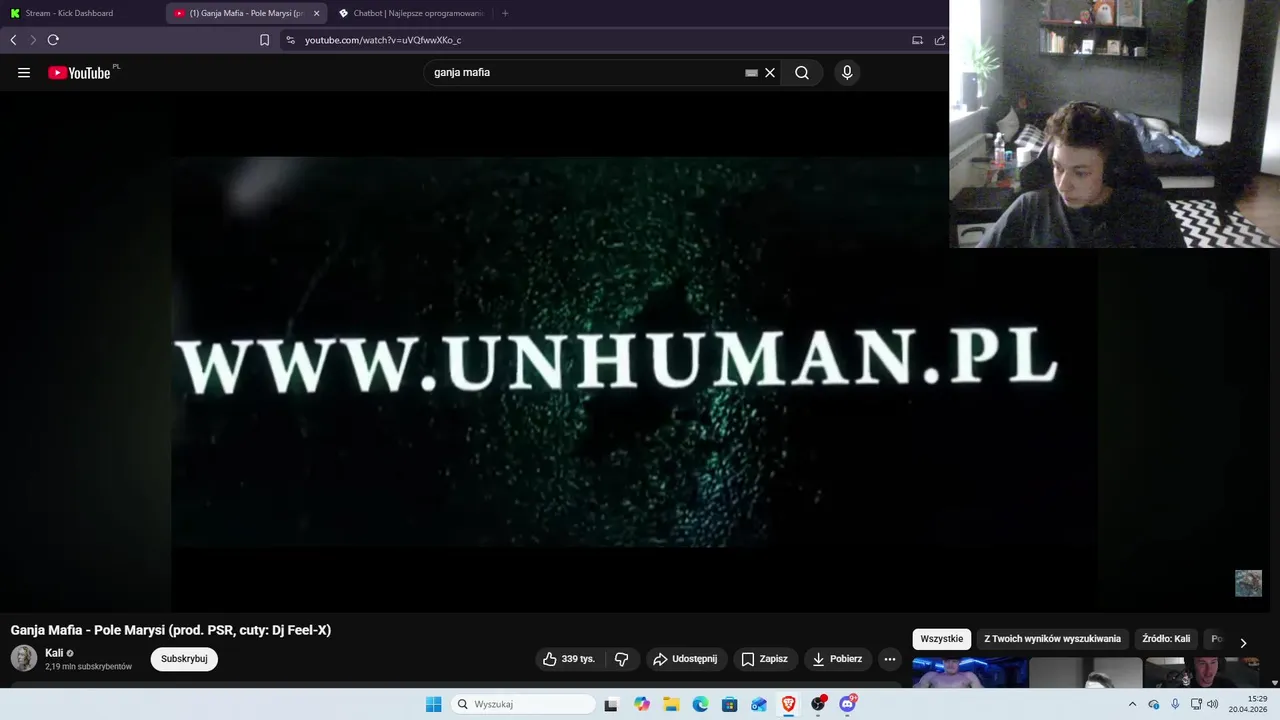Switch to the Chatbot tab
Screen dimensions: 1280x720
[x=412, y=13]
